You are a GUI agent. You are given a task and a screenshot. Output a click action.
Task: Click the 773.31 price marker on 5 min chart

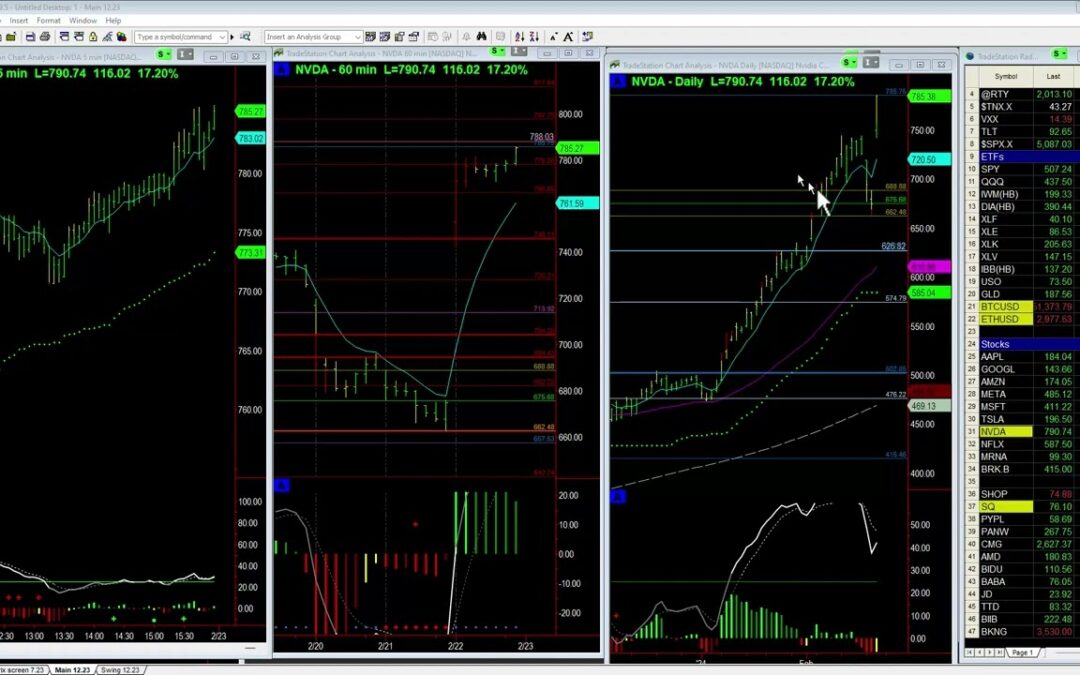250,253
